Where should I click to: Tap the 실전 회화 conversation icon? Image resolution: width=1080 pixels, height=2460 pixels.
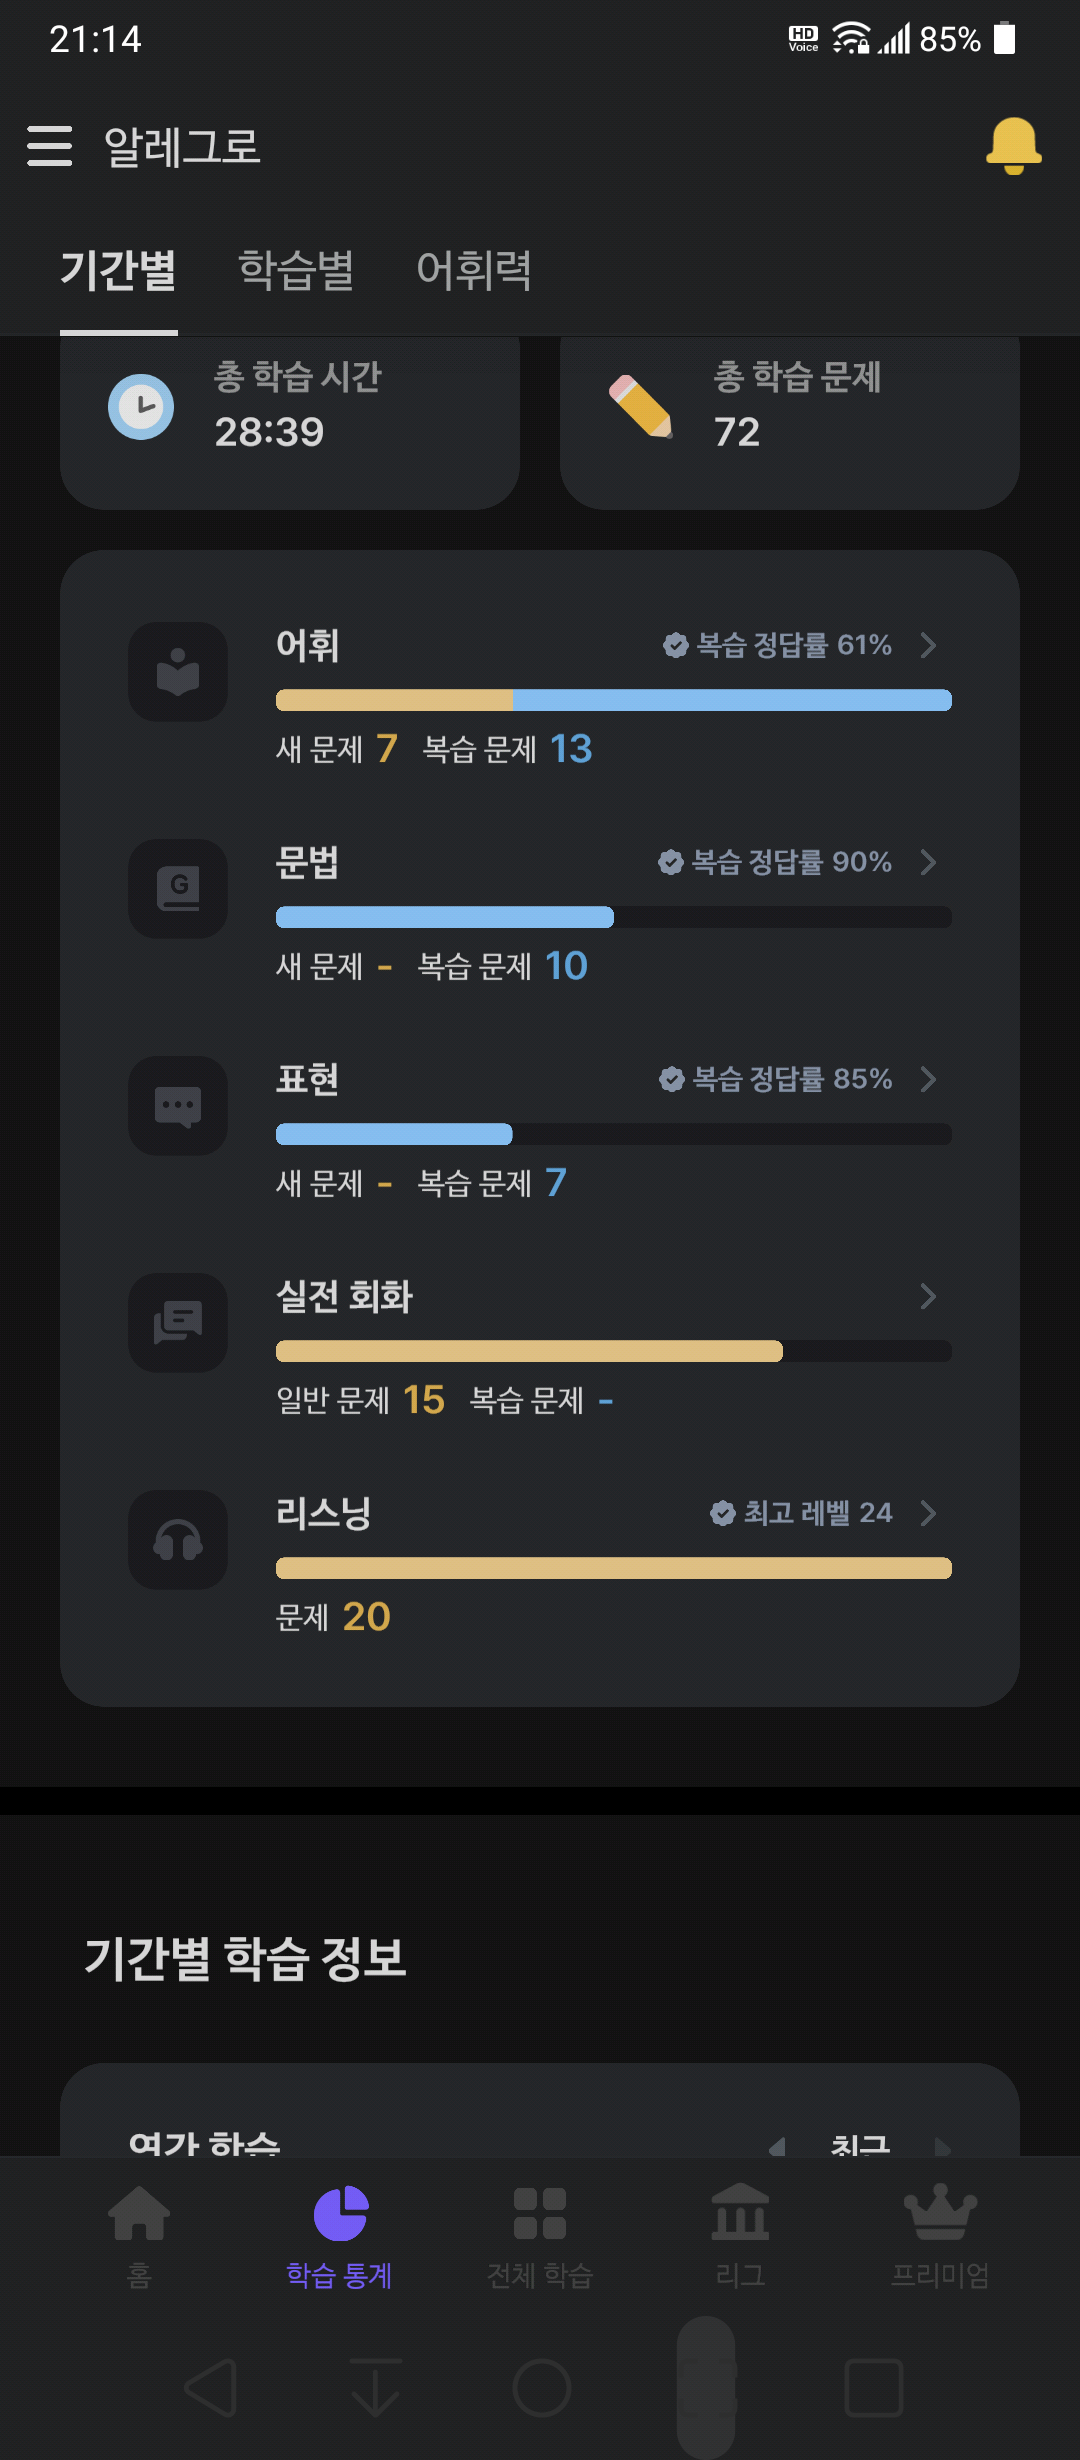point(178,1323)
